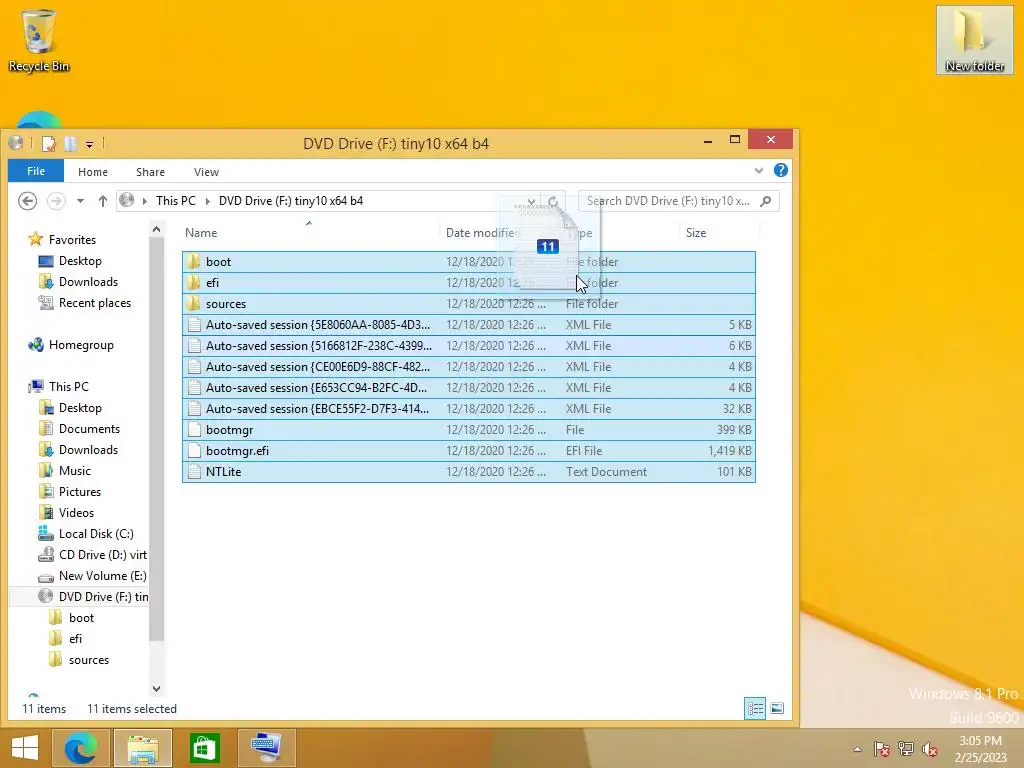Open Desktop under Favorites
This screenshot has height=768, width=1024.
click(x=80, y=261)
